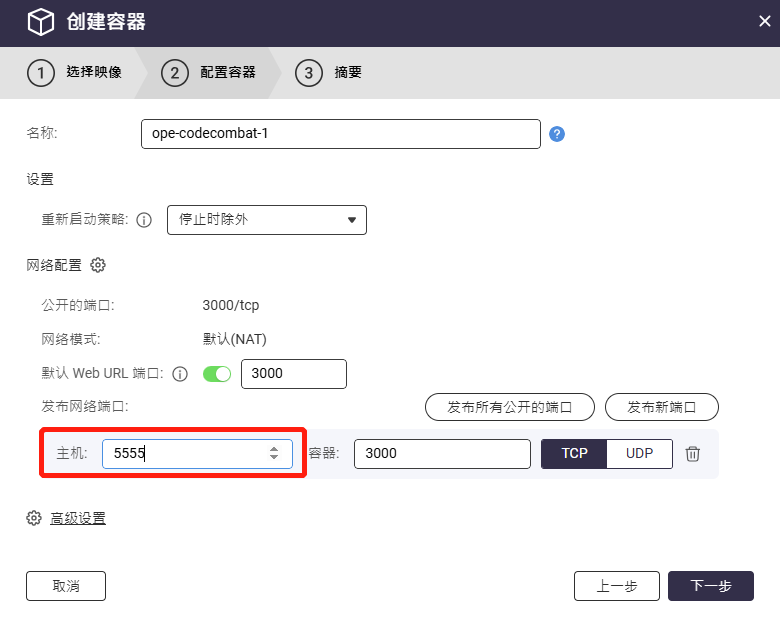Open network settings gear beside 网络配置
The height and width of the screenshot is (623, 780).
coord(98,265)
